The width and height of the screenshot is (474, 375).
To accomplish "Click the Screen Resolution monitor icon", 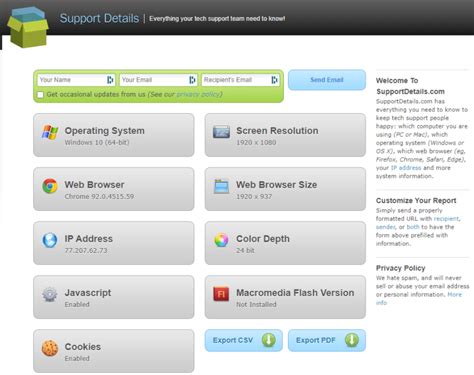I will click(x=221, y=132).
